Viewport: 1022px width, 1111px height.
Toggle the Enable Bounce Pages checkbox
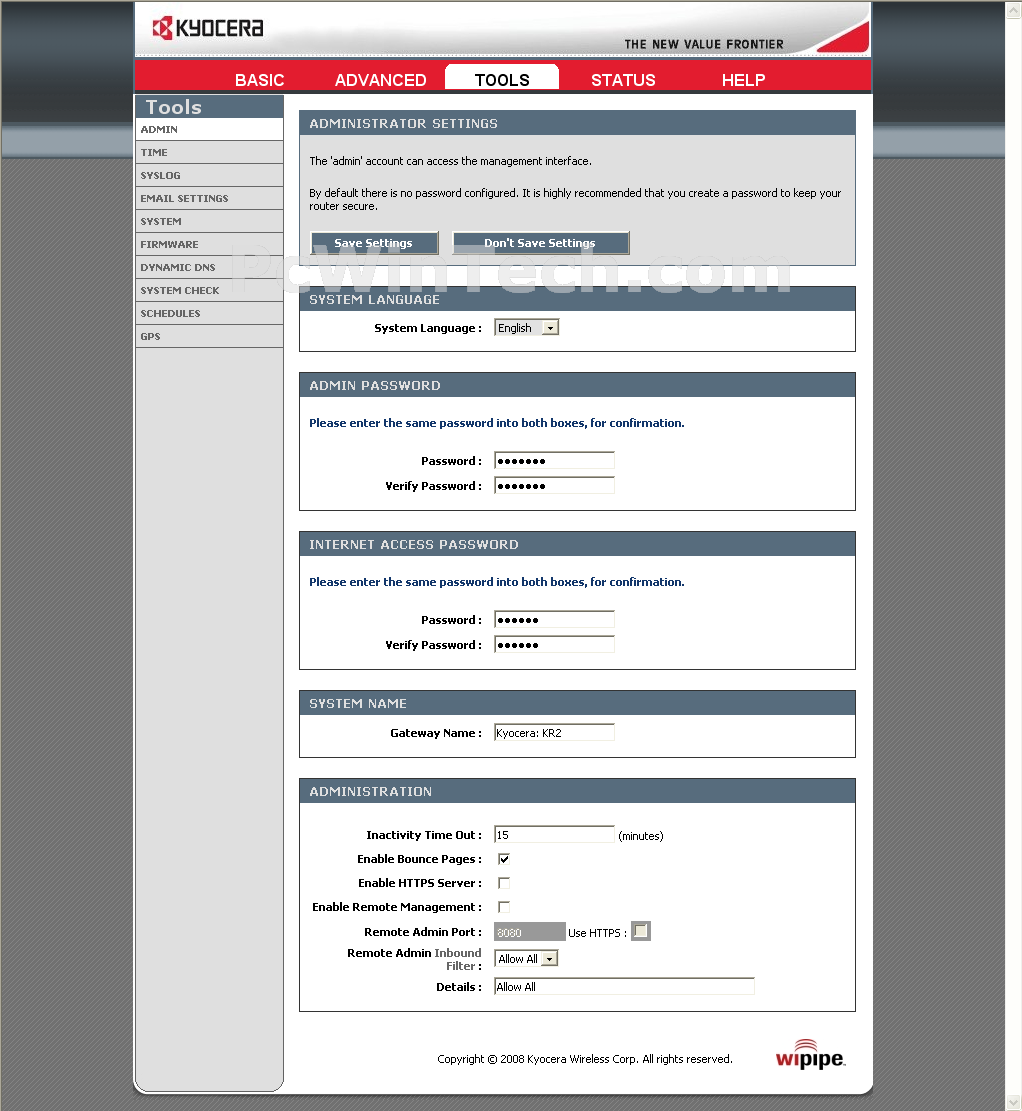point(504,859)
